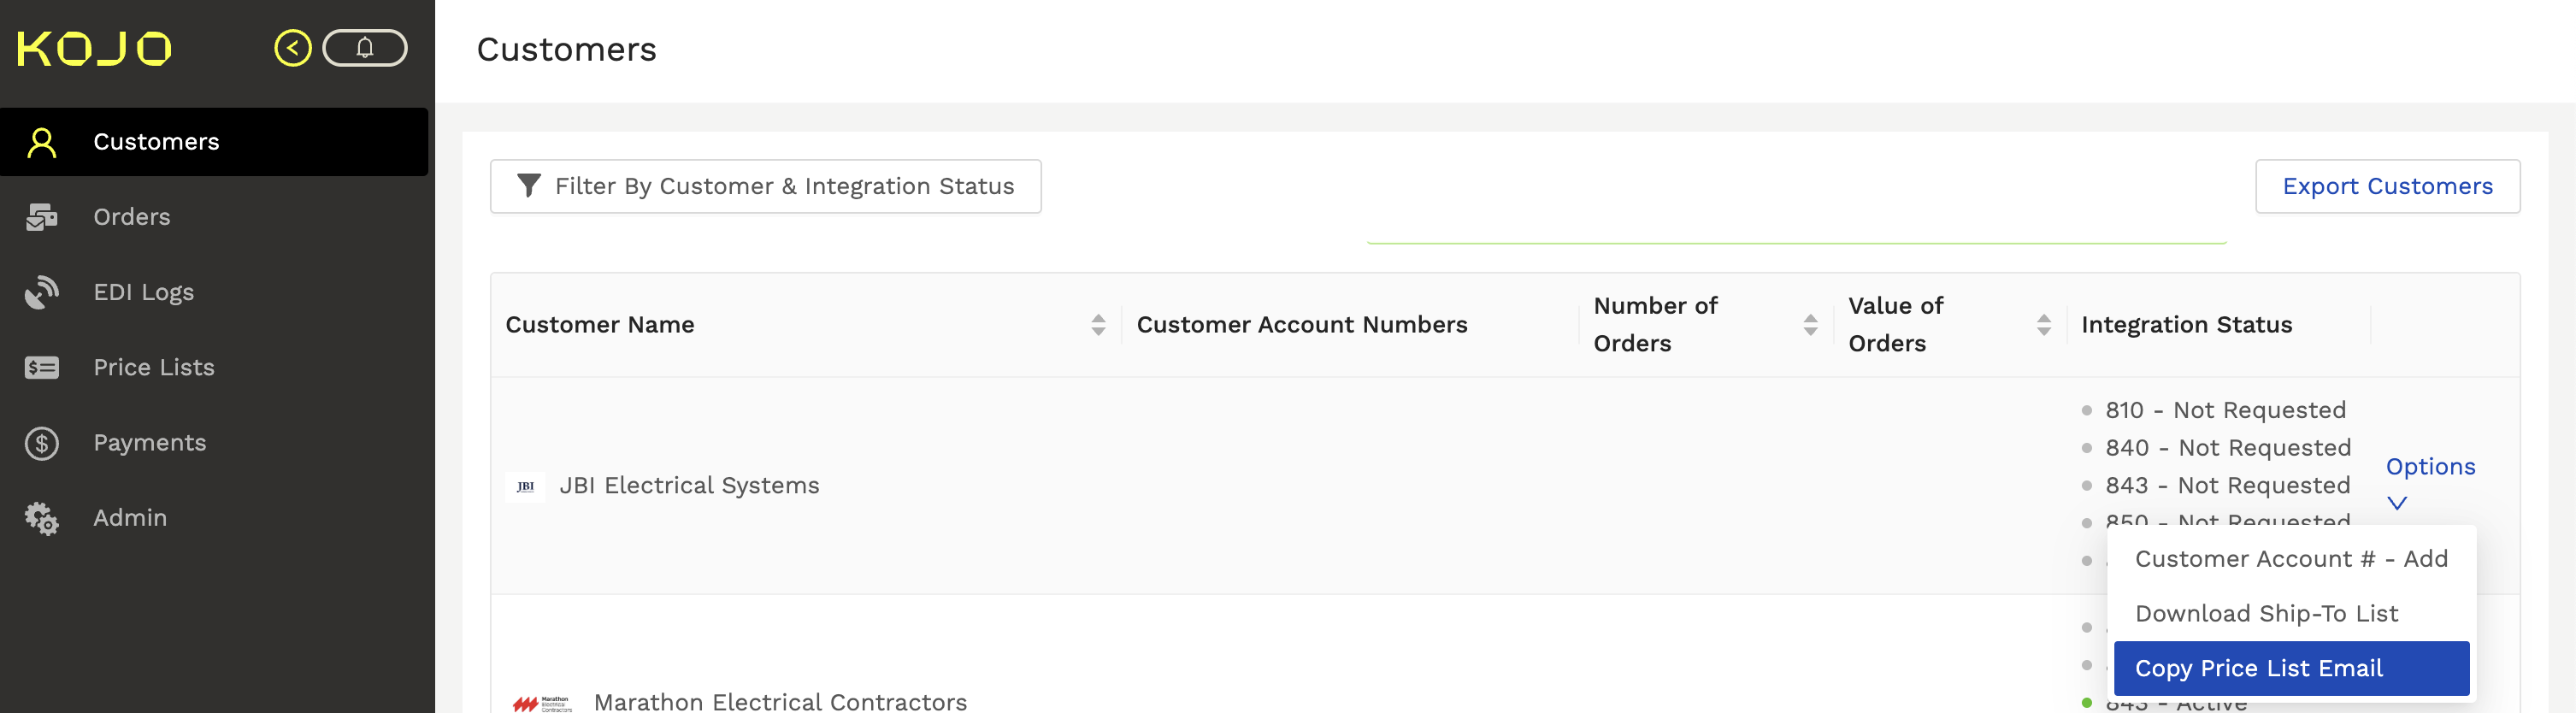Screen dimensions: 2576x713
Task: Sort by Value of Orders column
Action: (x=2043, y=325)
